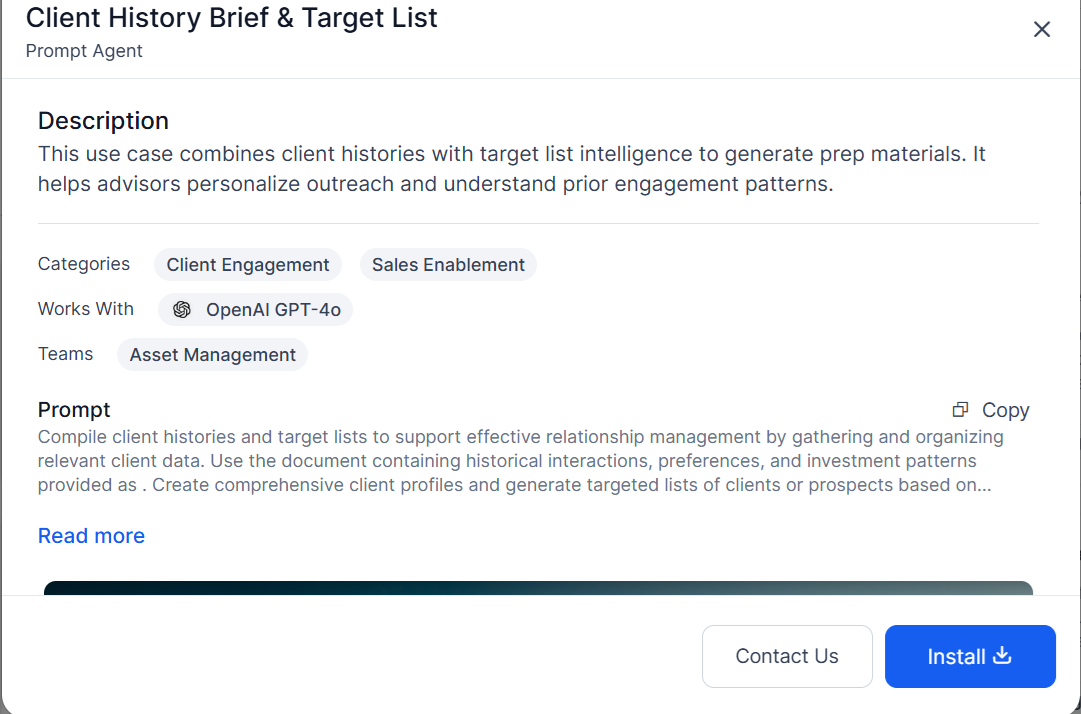Select the Client Engagement category tag
The image size is (1081, 714).
(x=248, y=265)
